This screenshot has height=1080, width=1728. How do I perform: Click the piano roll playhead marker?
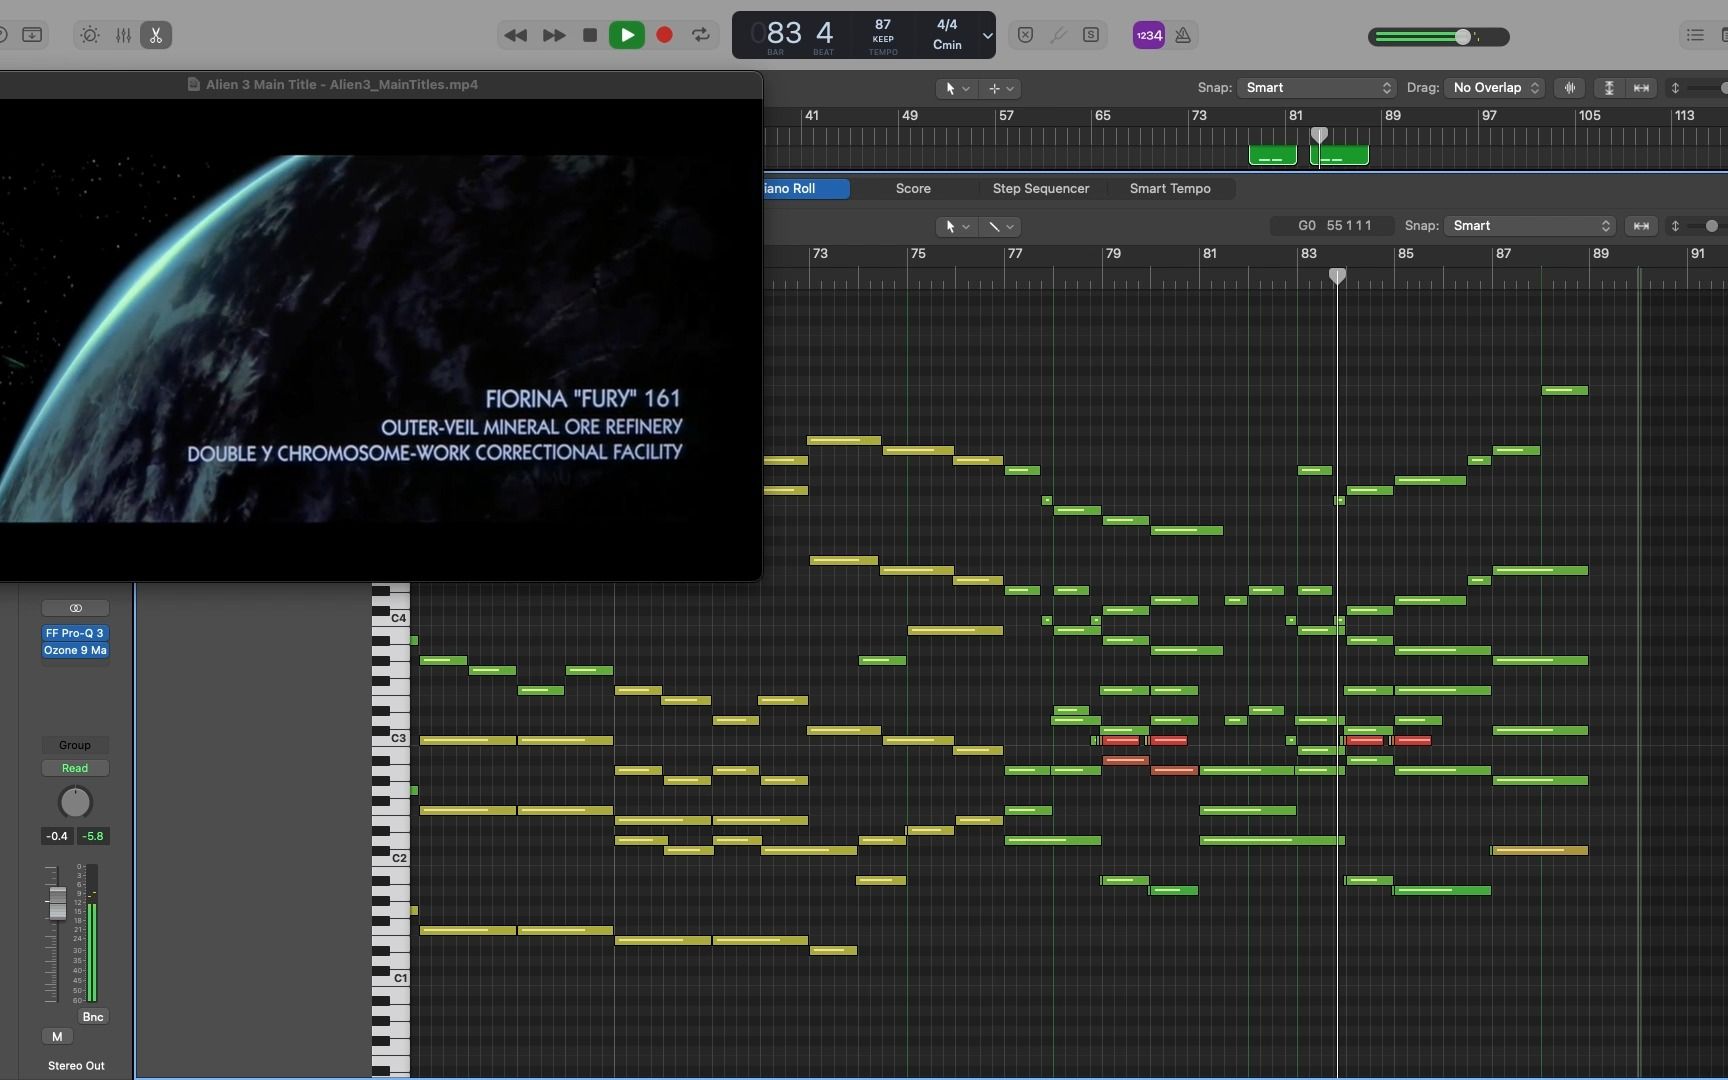(1337, 275)
